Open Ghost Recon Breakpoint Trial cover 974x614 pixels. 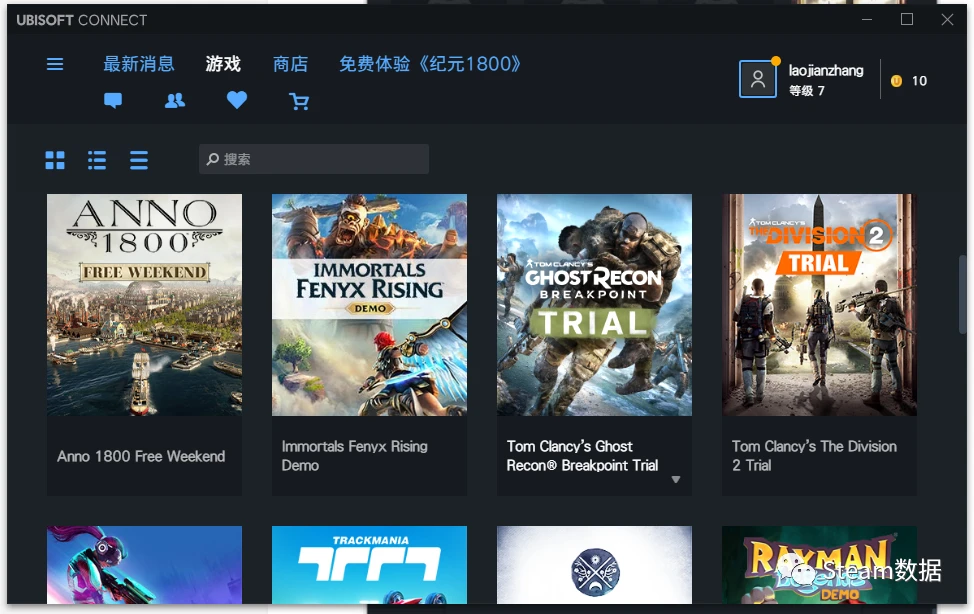594,305
